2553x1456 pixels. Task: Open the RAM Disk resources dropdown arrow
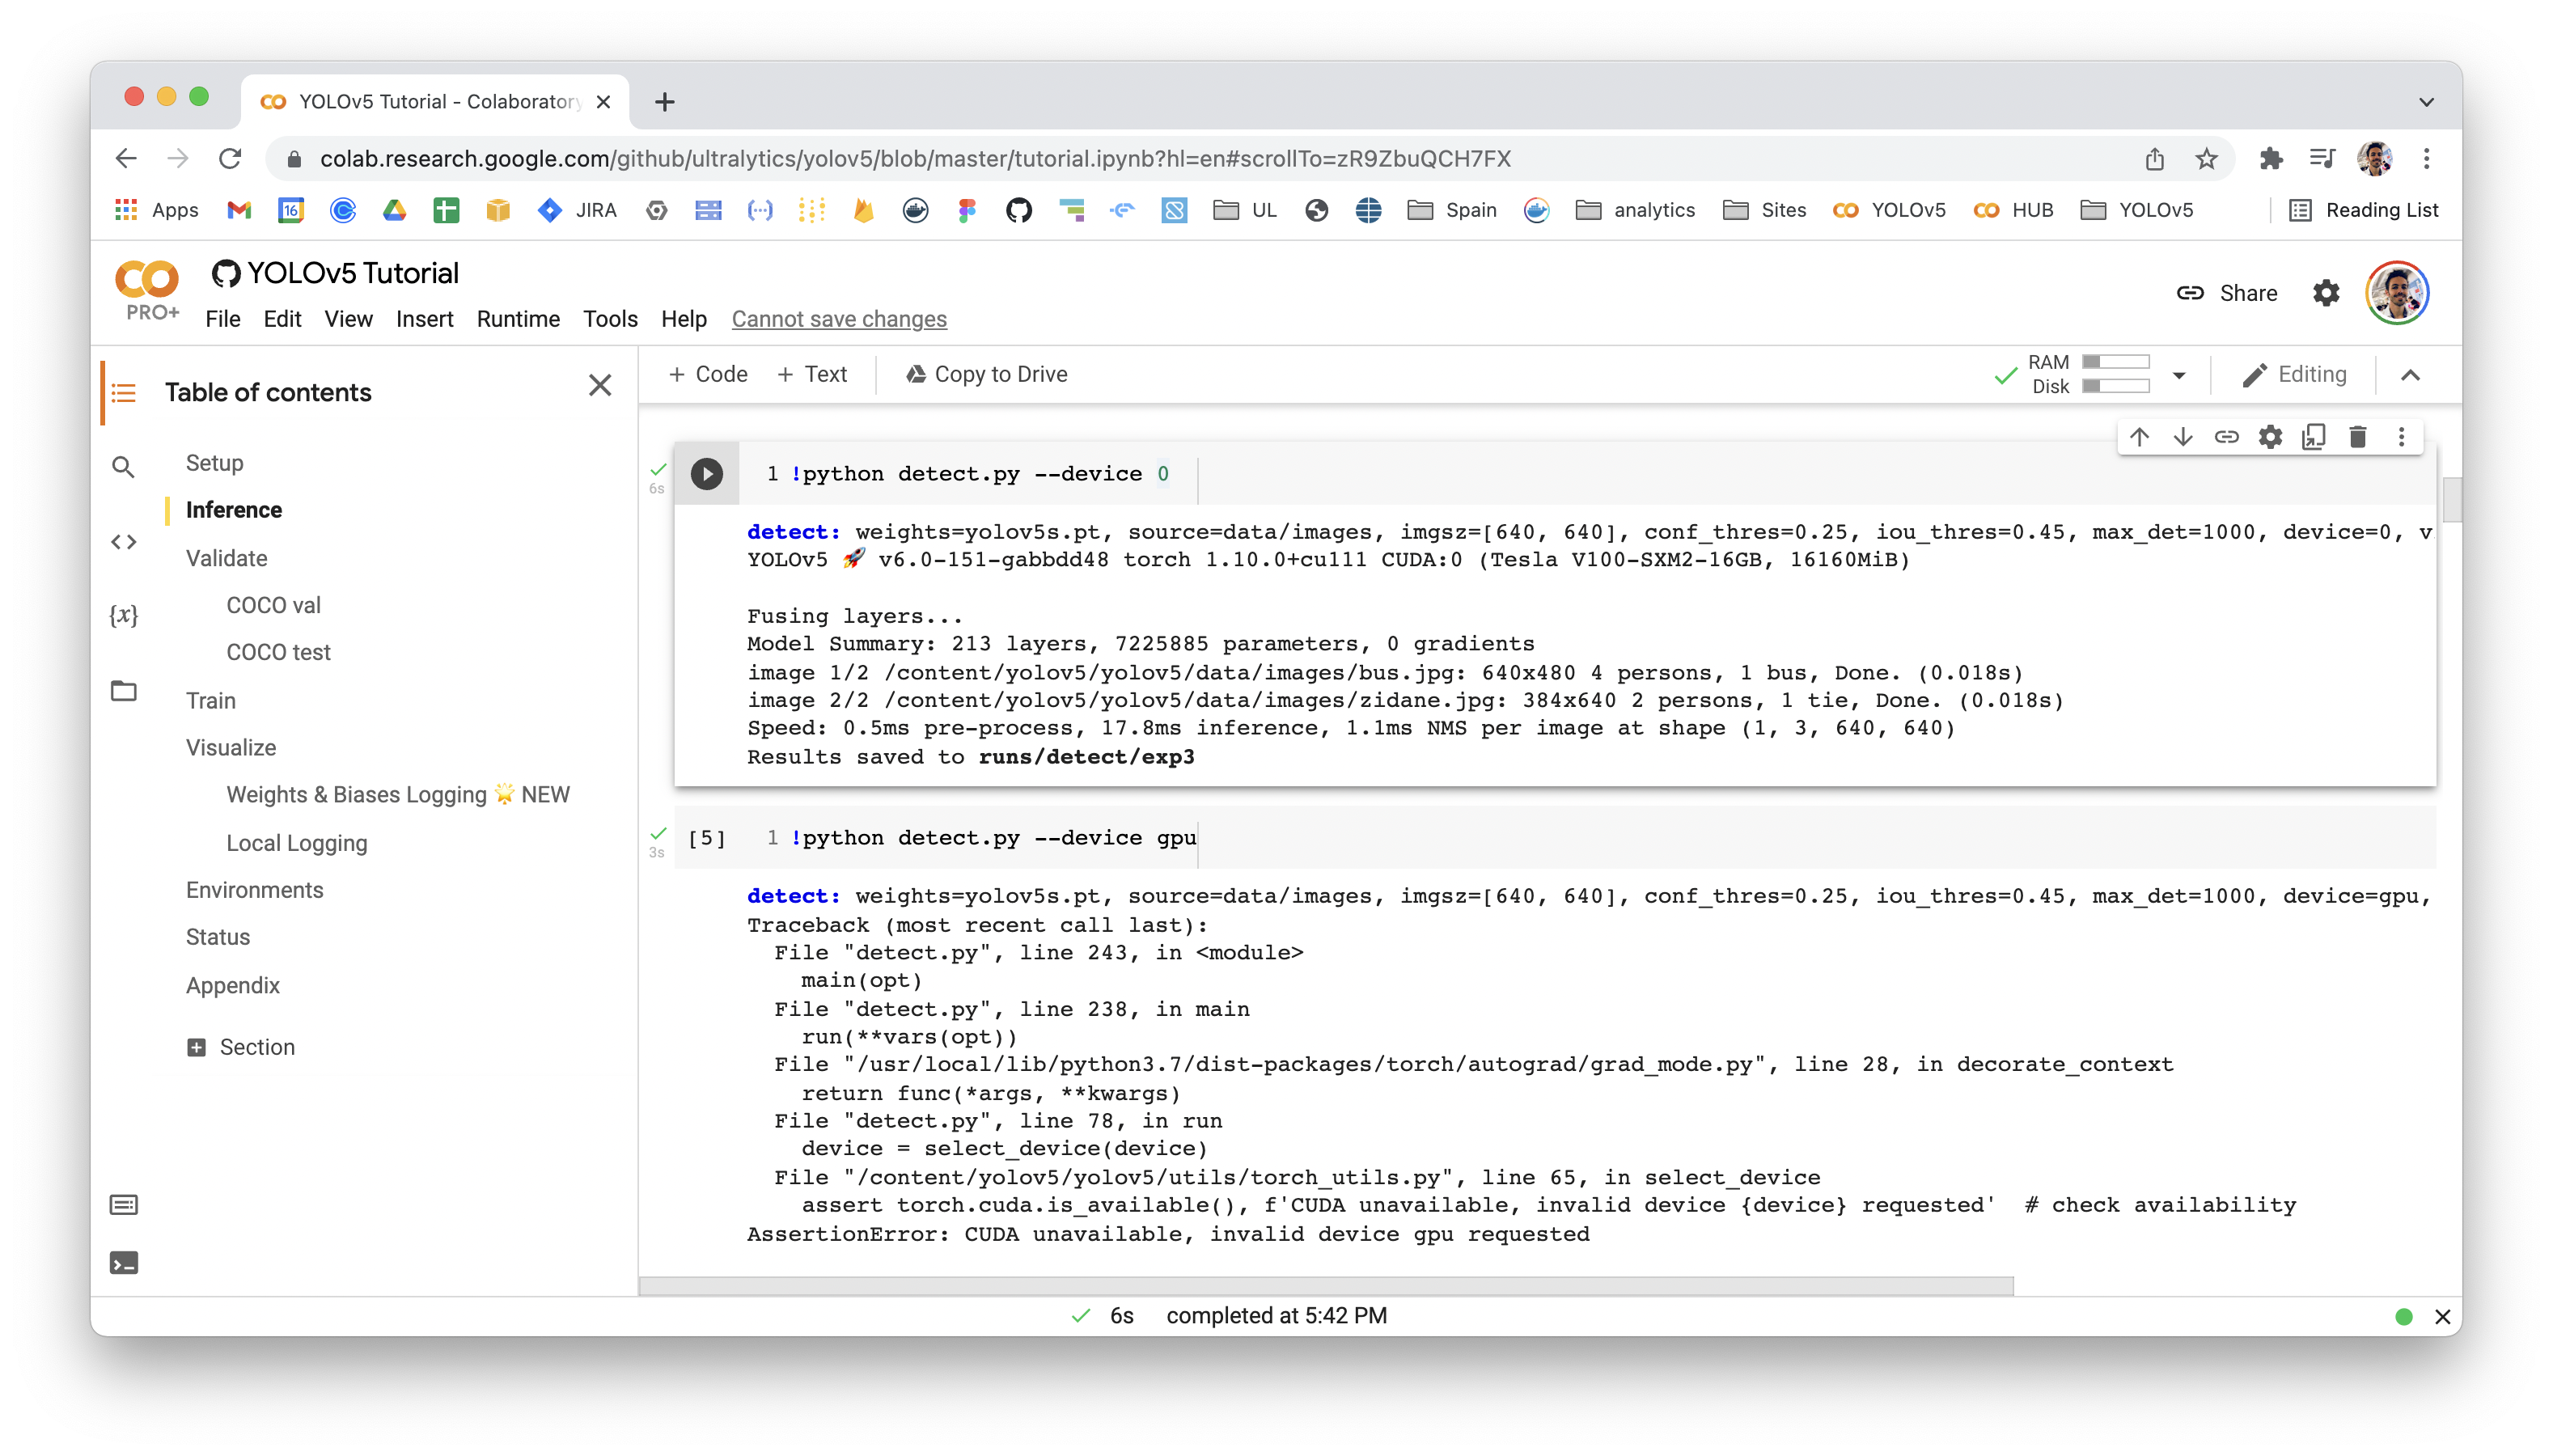tap(2179, 375)
